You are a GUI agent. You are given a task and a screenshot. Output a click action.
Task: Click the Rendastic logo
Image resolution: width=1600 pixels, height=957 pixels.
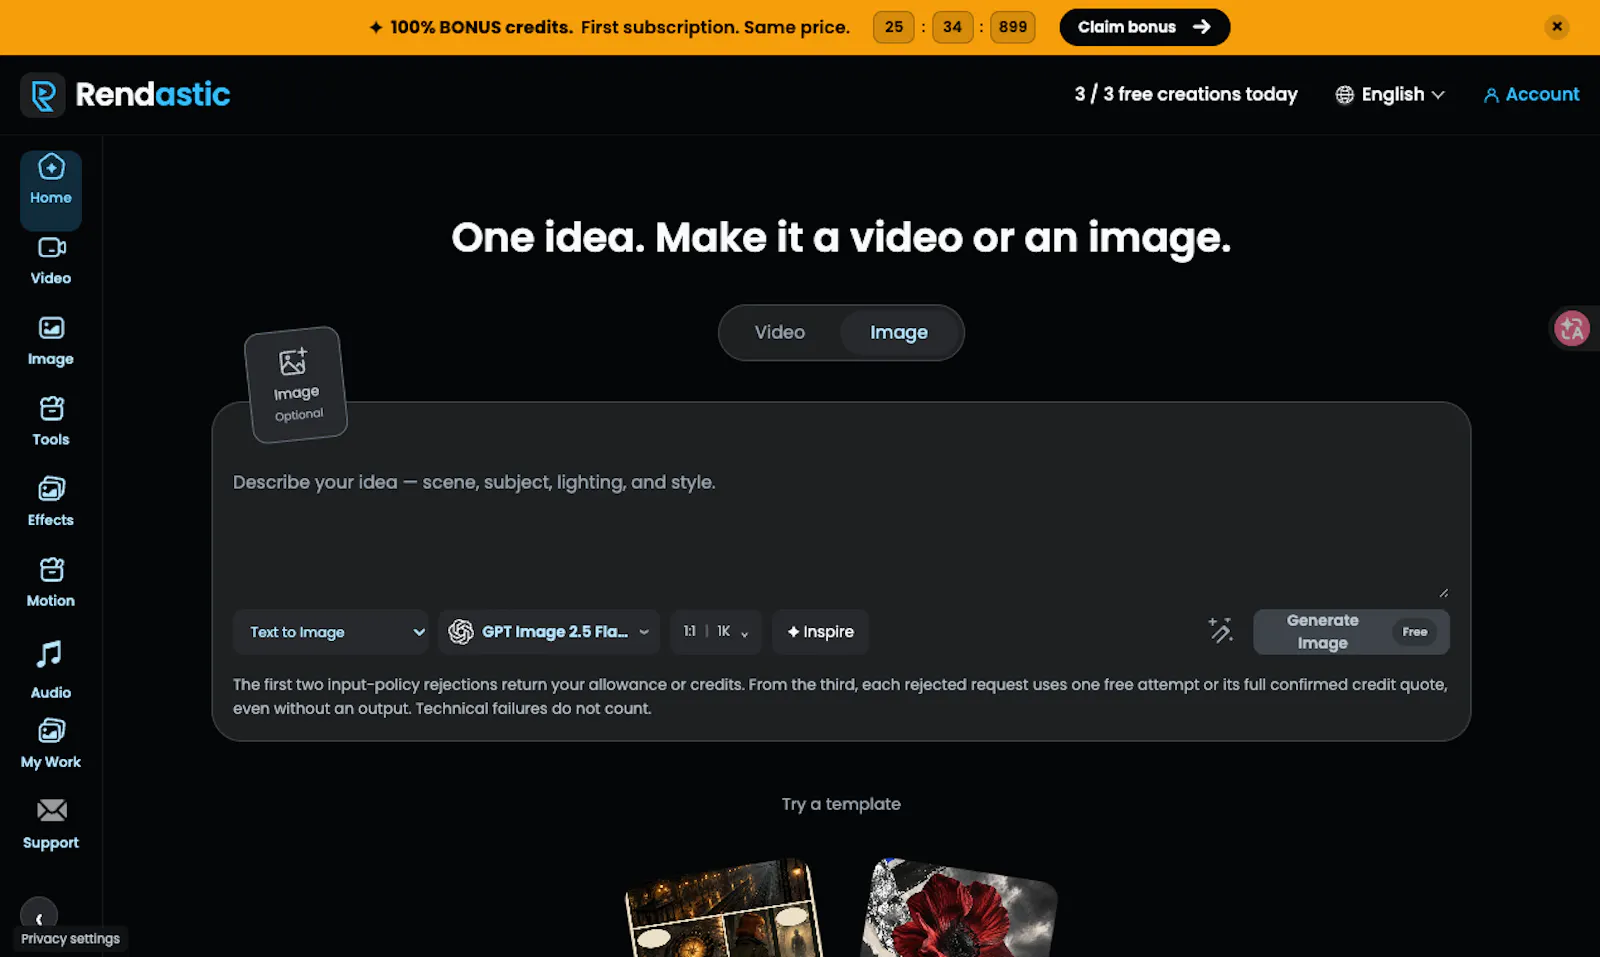pos(126,95)
